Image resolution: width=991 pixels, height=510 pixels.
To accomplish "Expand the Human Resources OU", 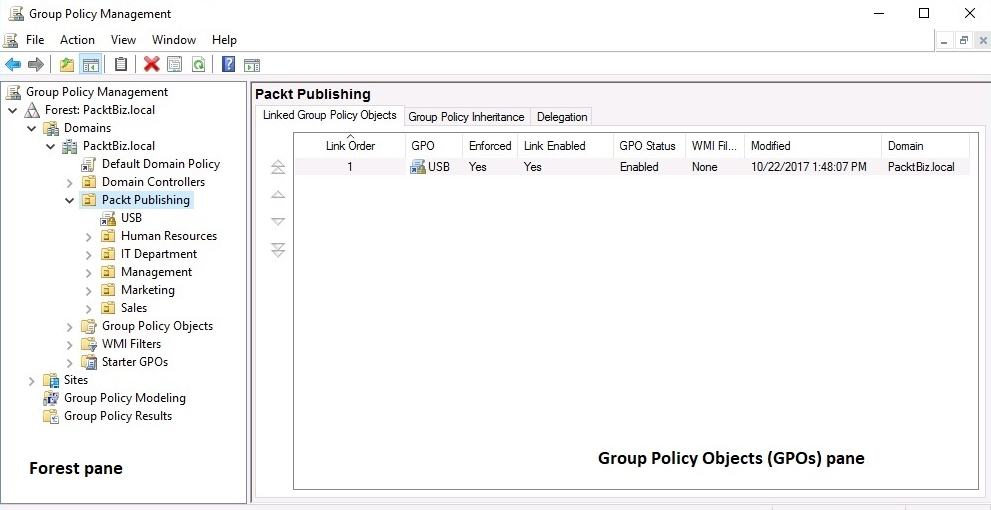I will coord(89,237).
